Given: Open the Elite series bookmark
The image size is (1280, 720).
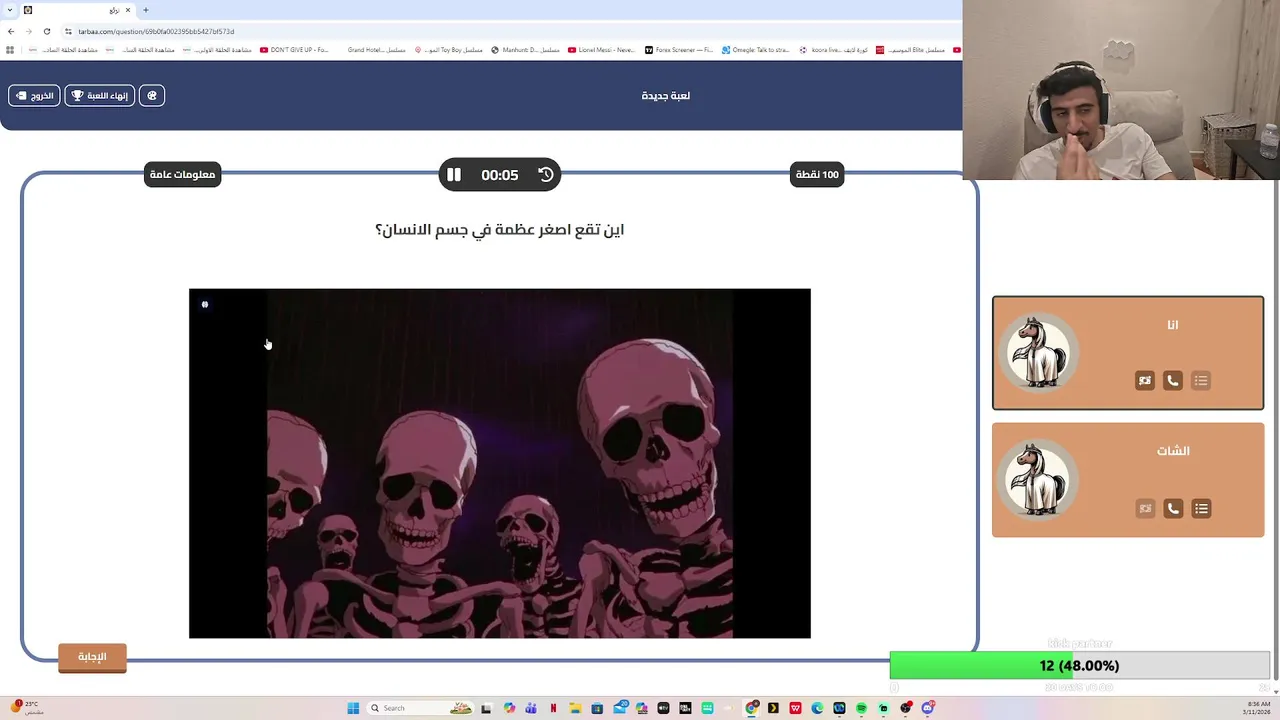Looking at the screenshot, I should [x=910, y=50].
